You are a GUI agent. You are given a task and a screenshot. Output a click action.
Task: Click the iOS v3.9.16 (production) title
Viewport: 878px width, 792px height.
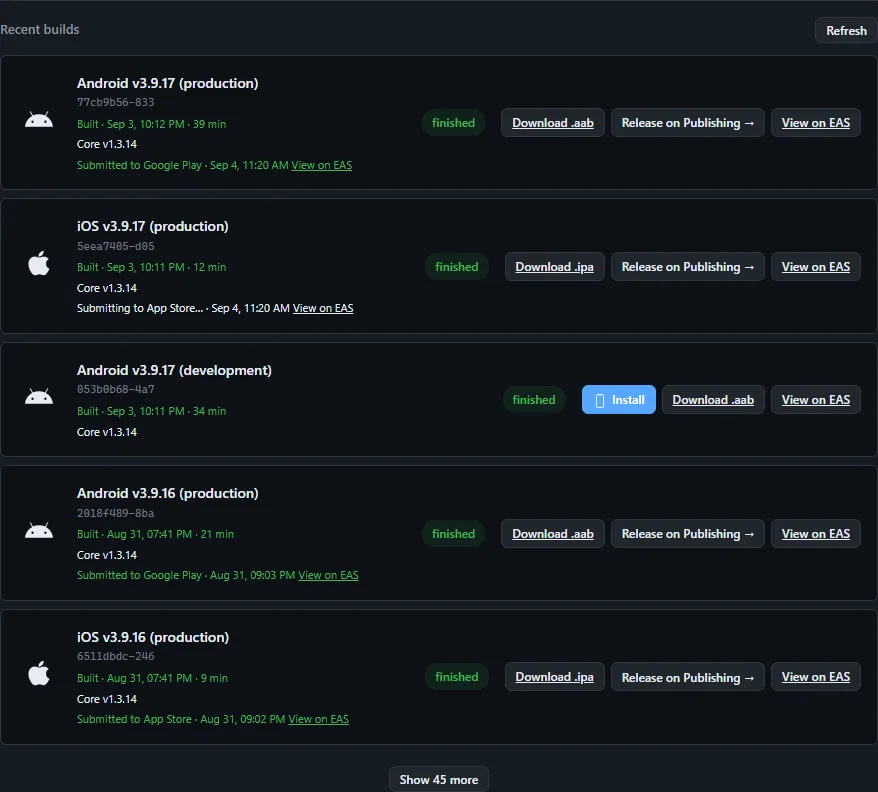tap(153, 637)
